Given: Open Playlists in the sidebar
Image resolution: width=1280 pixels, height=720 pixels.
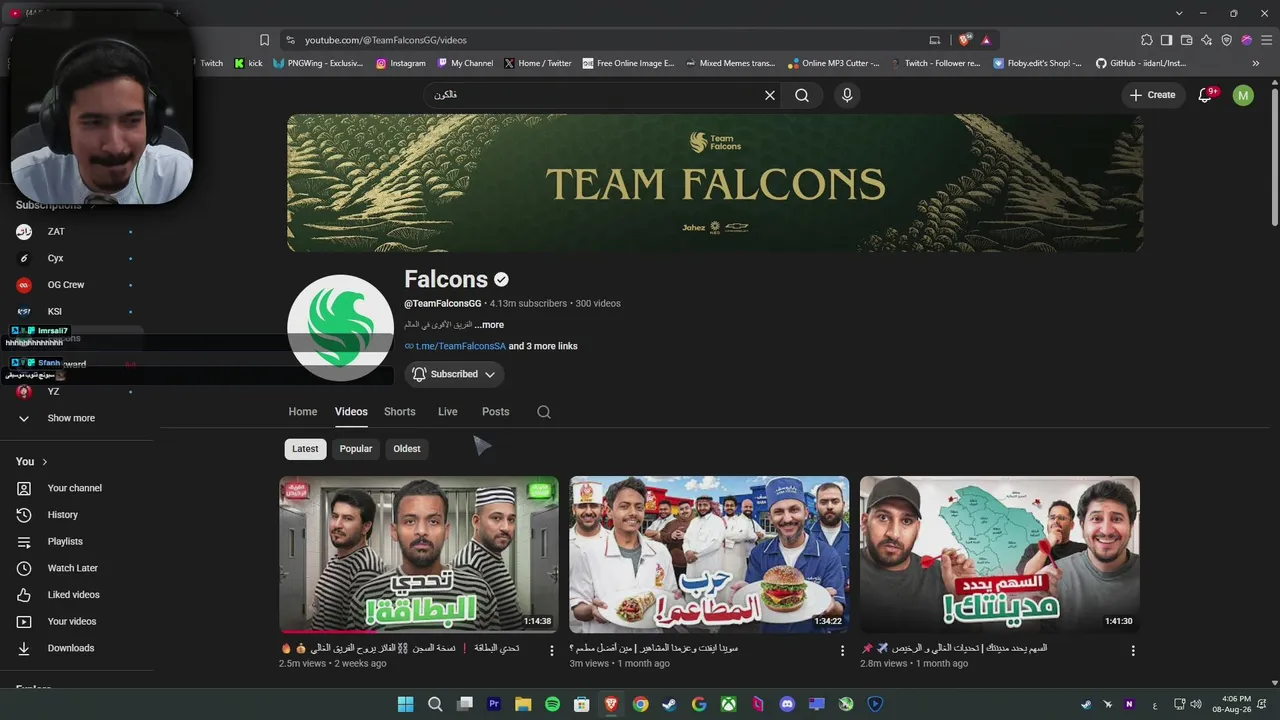Looking at the screenshot, I should click(x=65, y=541).
